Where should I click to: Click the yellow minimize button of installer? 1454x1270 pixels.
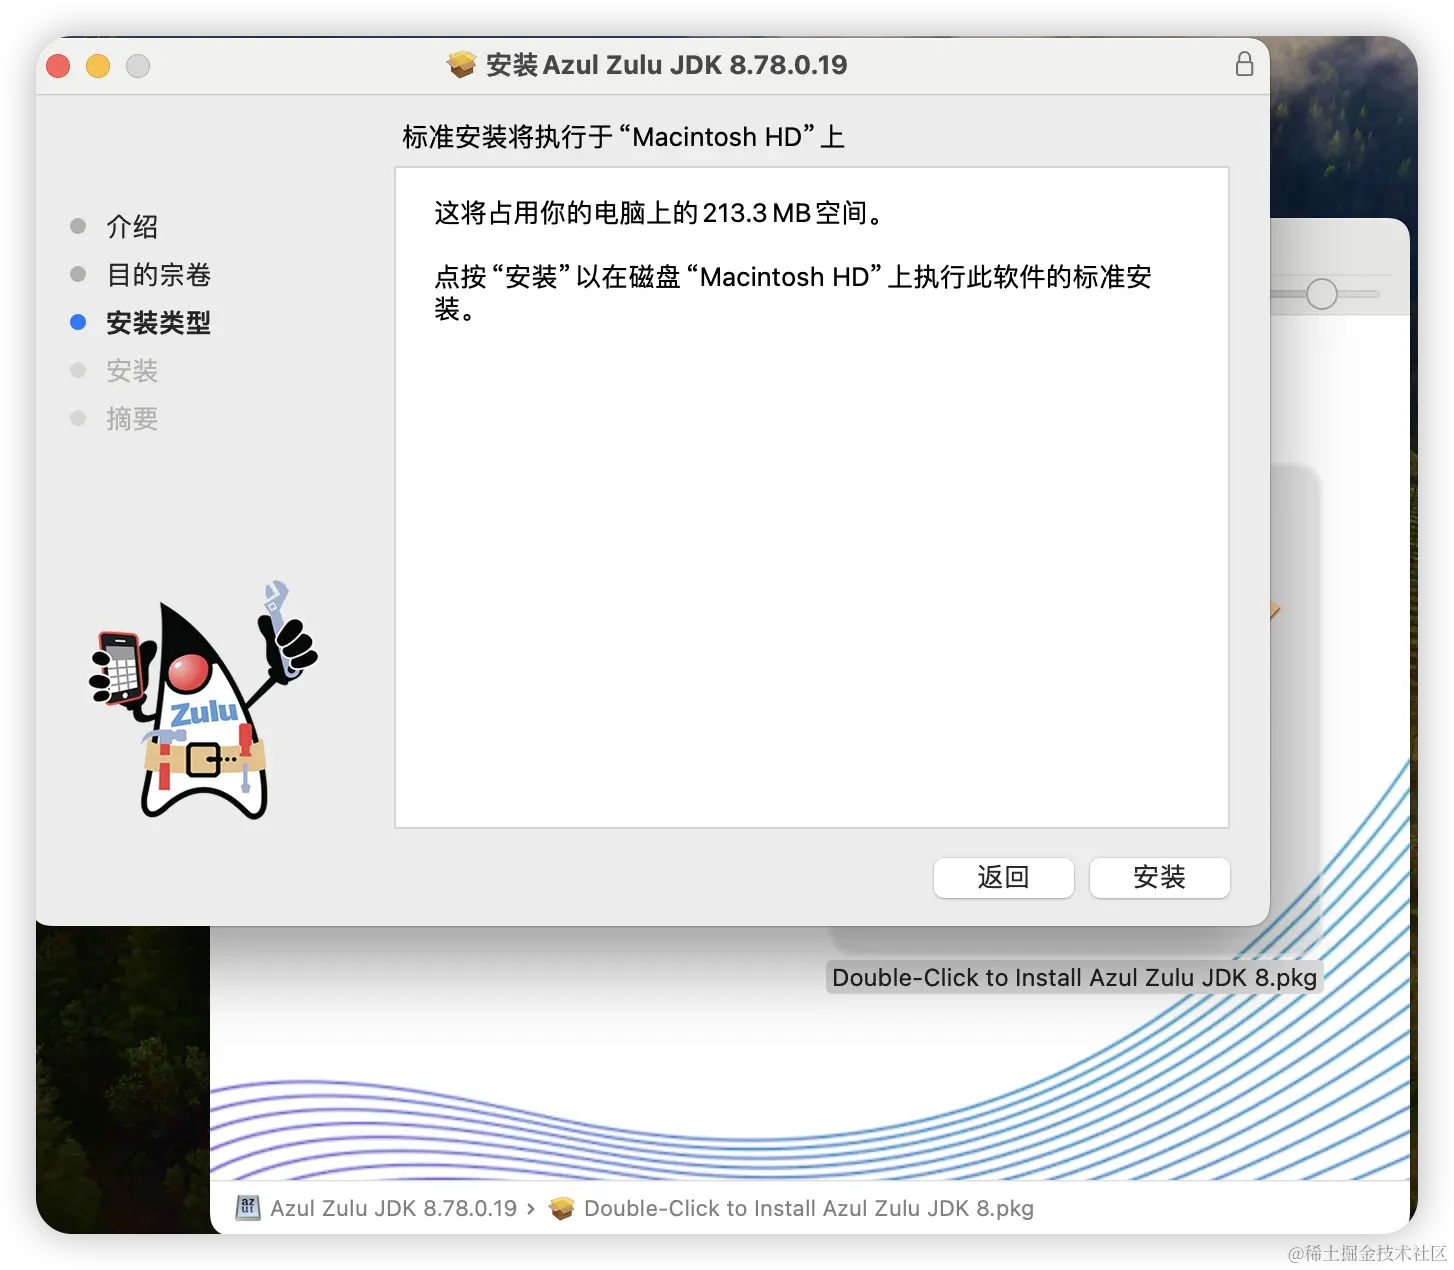click(x=98, y=65)
